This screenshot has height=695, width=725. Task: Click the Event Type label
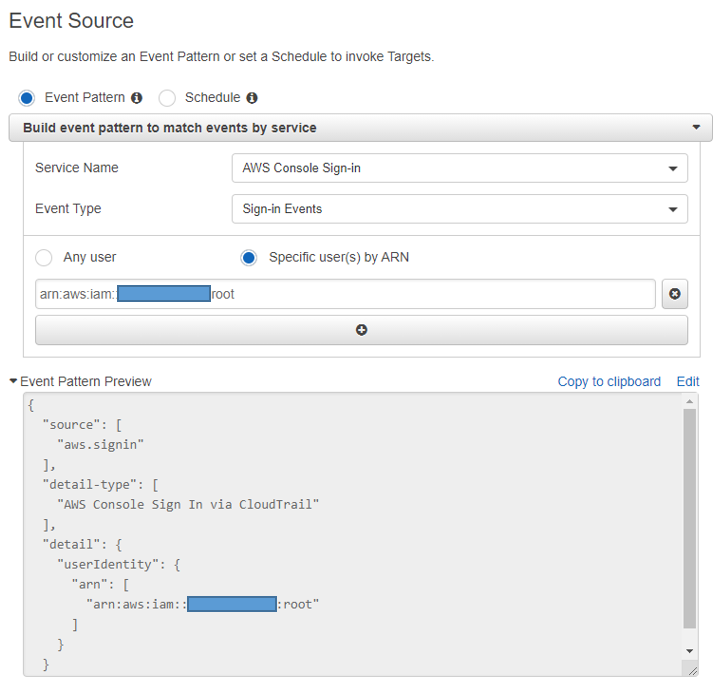point(68,209)
